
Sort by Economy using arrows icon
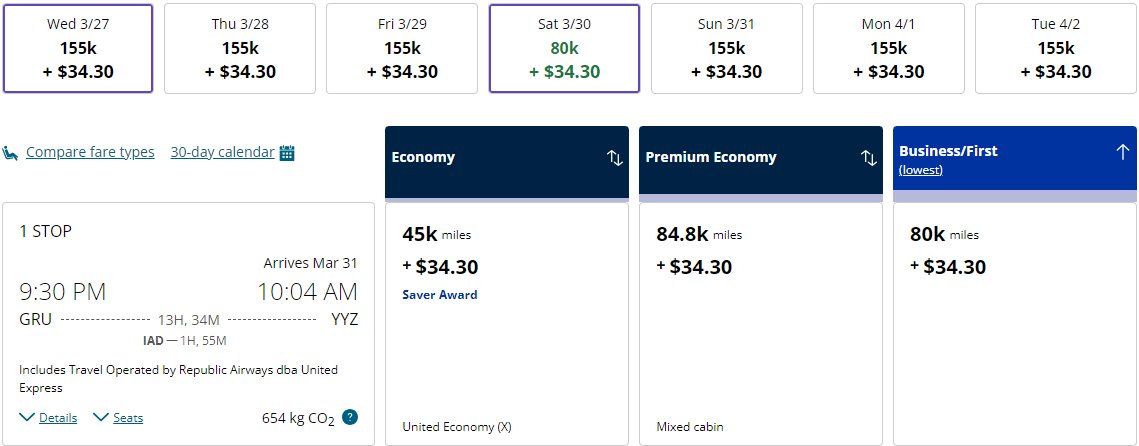point(615,158)
